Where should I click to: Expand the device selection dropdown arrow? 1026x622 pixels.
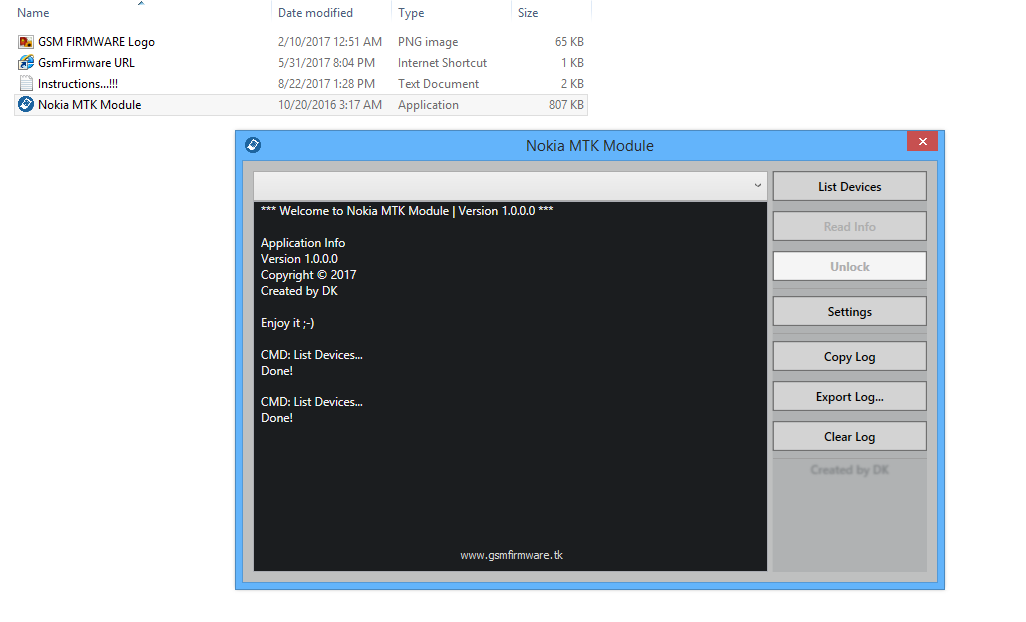point(757,186)
